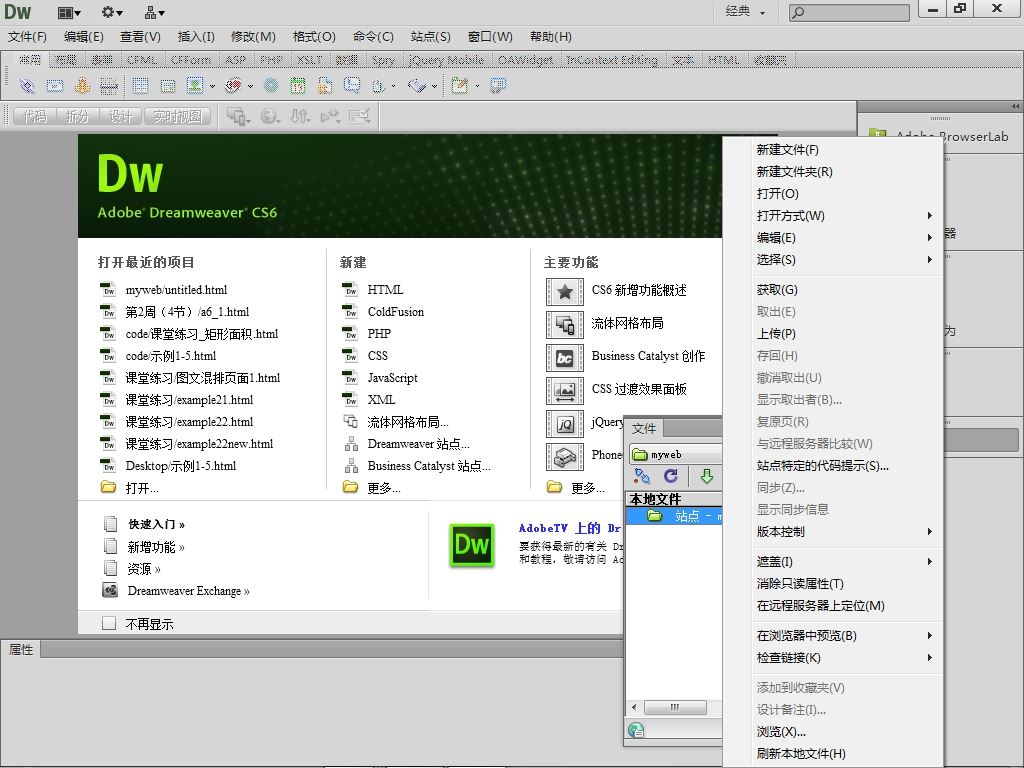The width and height of the screenshot is (1024, 768).
Task: Toggle the 不再显示 checkbox
Action: click(x=109, y=623)
